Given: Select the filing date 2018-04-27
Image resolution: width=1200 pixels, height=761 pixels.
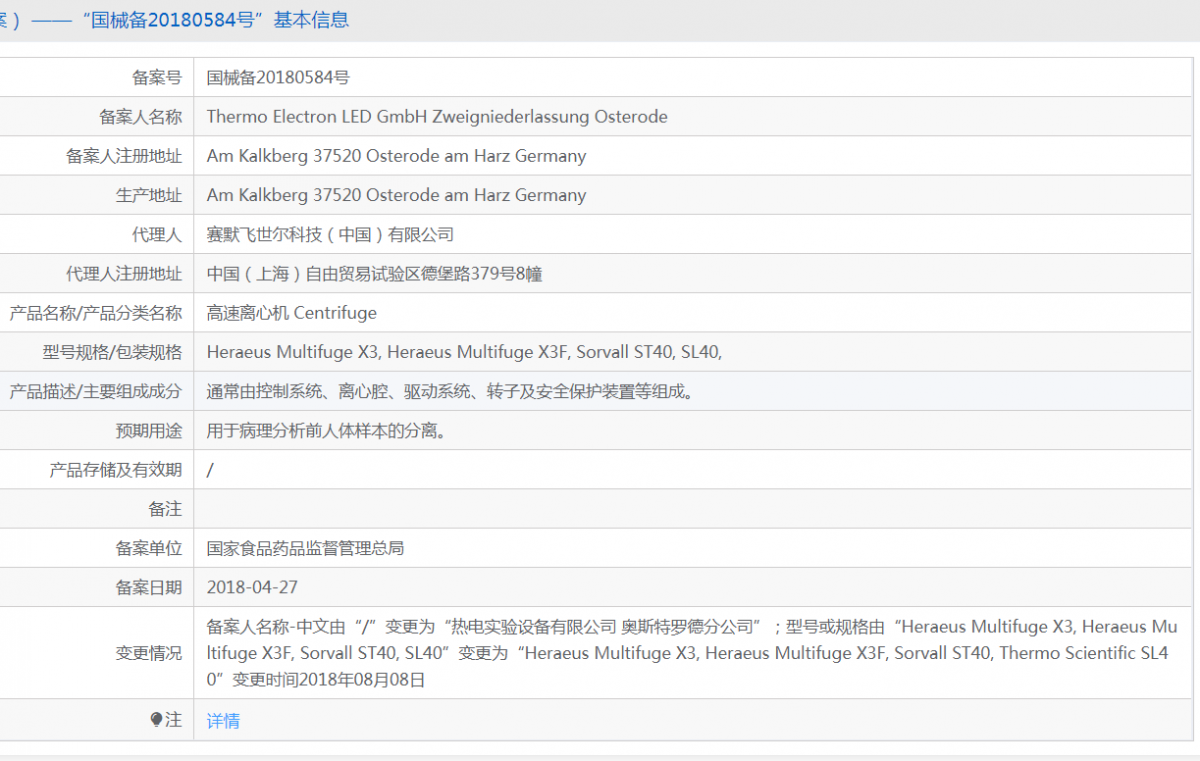Looking at the screenshot, I should click(x=252, y=587).
